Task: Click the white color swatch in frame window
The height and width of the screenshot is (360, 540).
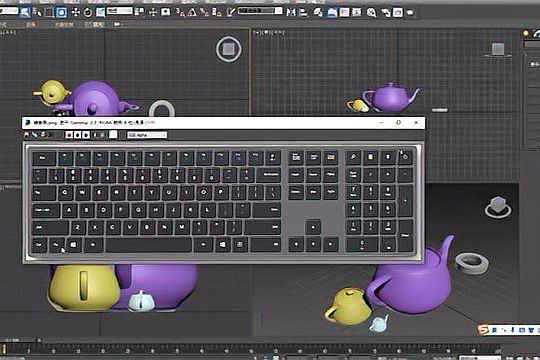Action: coord(113,135)
